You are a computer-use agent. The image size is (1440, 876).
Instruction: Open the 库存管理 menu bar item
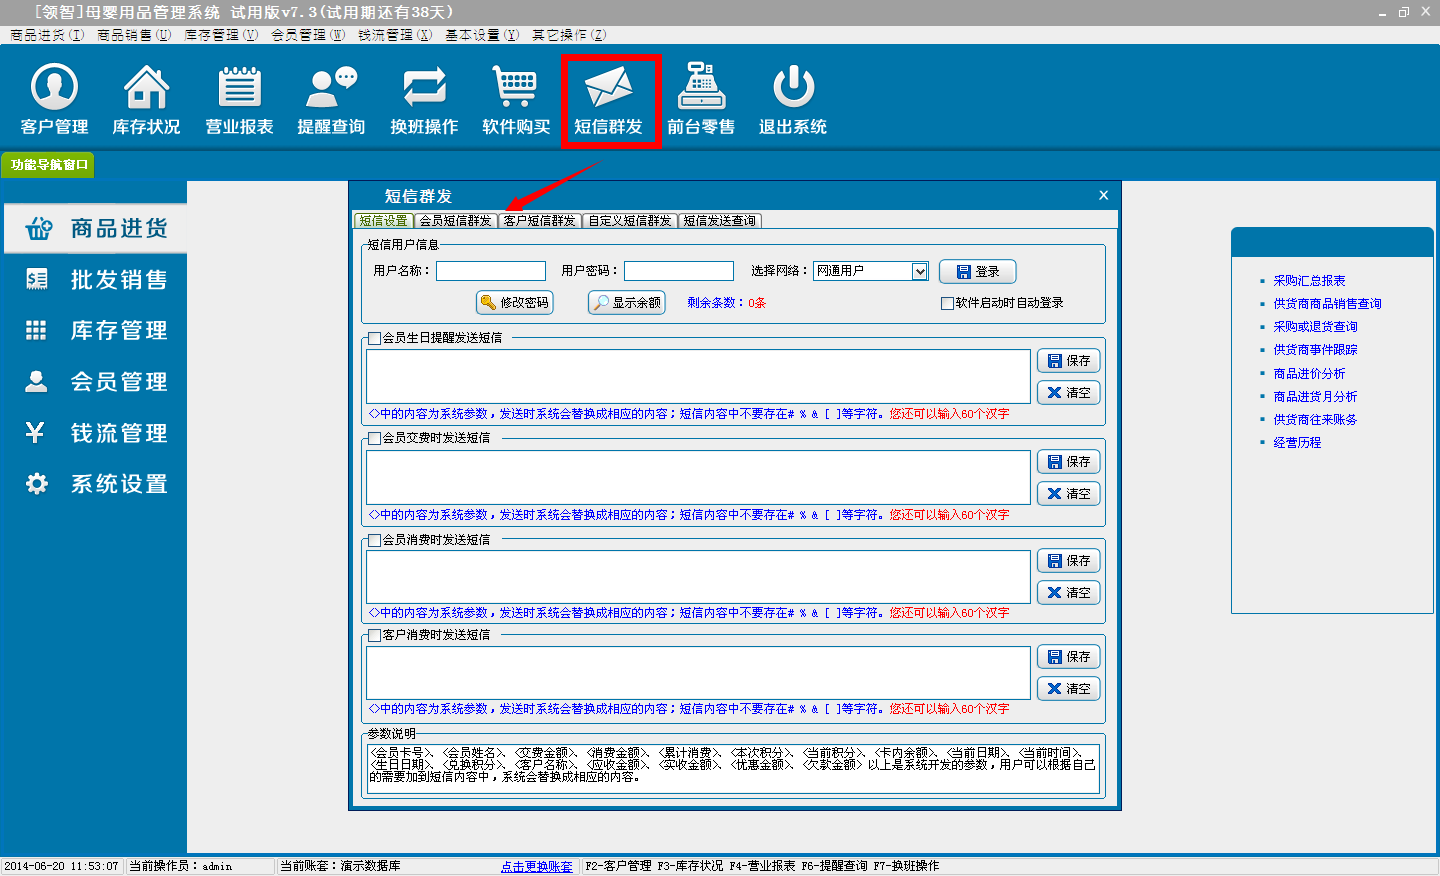[x=220, y=35]
